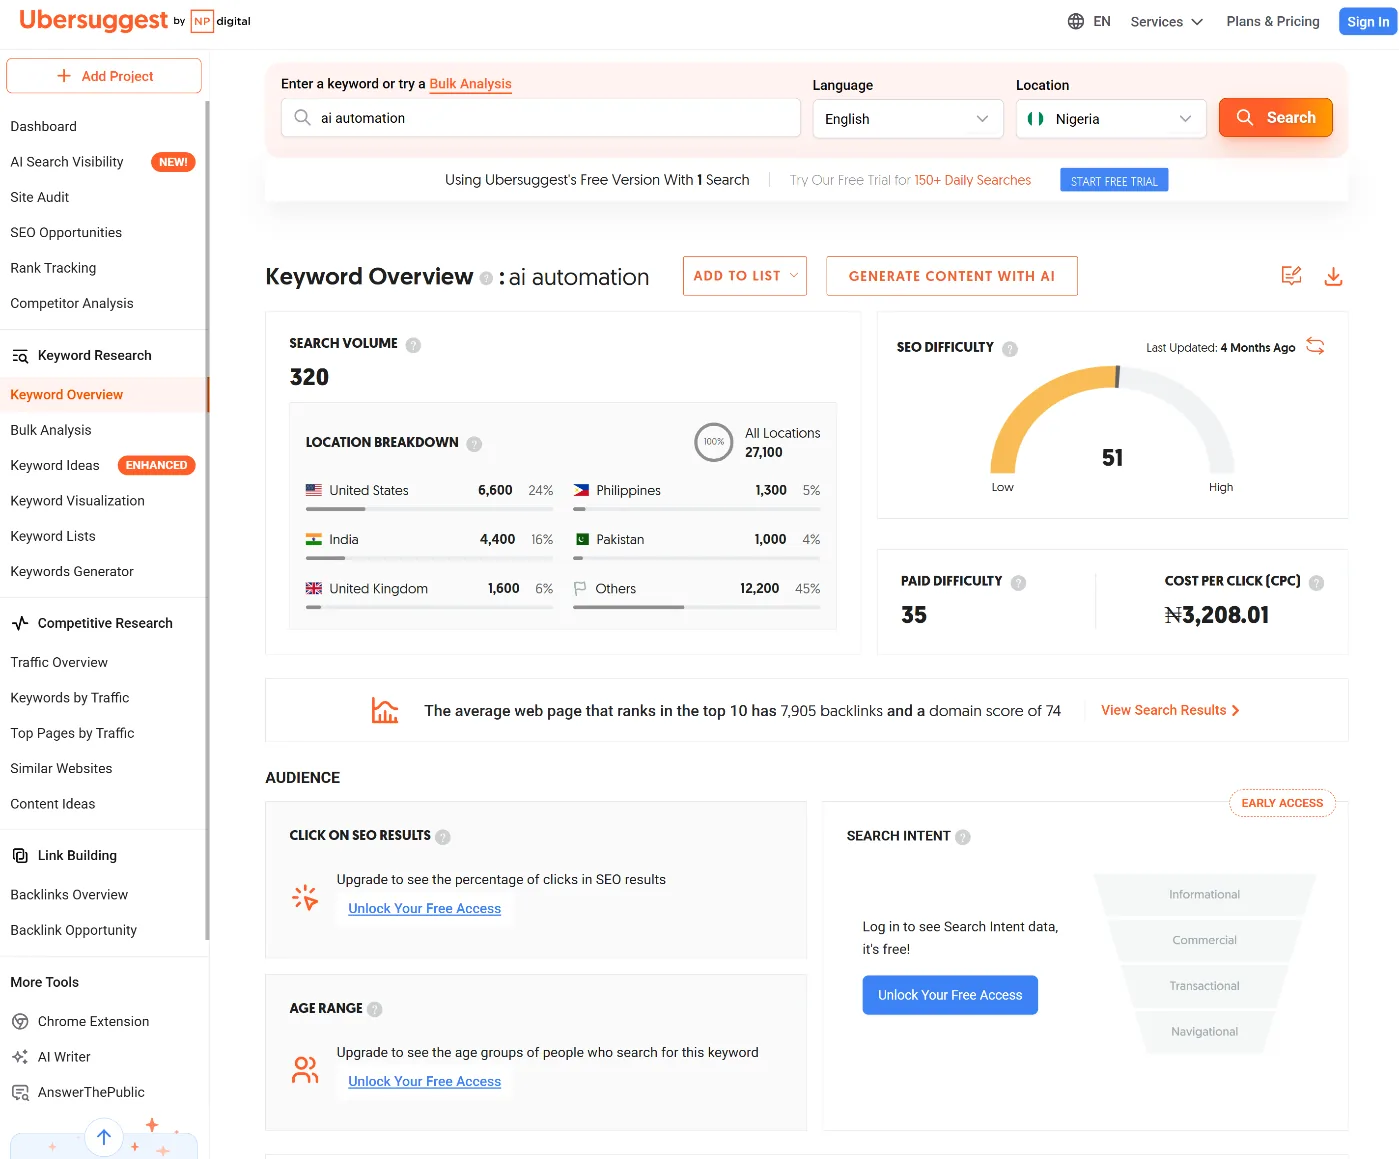
Task: Open the Language dropdown set to English
Action: pyautogui.click(x=906, y=118)
